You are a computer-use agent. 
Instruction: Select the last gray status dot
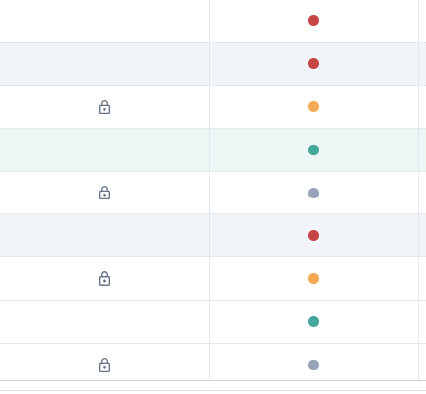tap(313, 365)
